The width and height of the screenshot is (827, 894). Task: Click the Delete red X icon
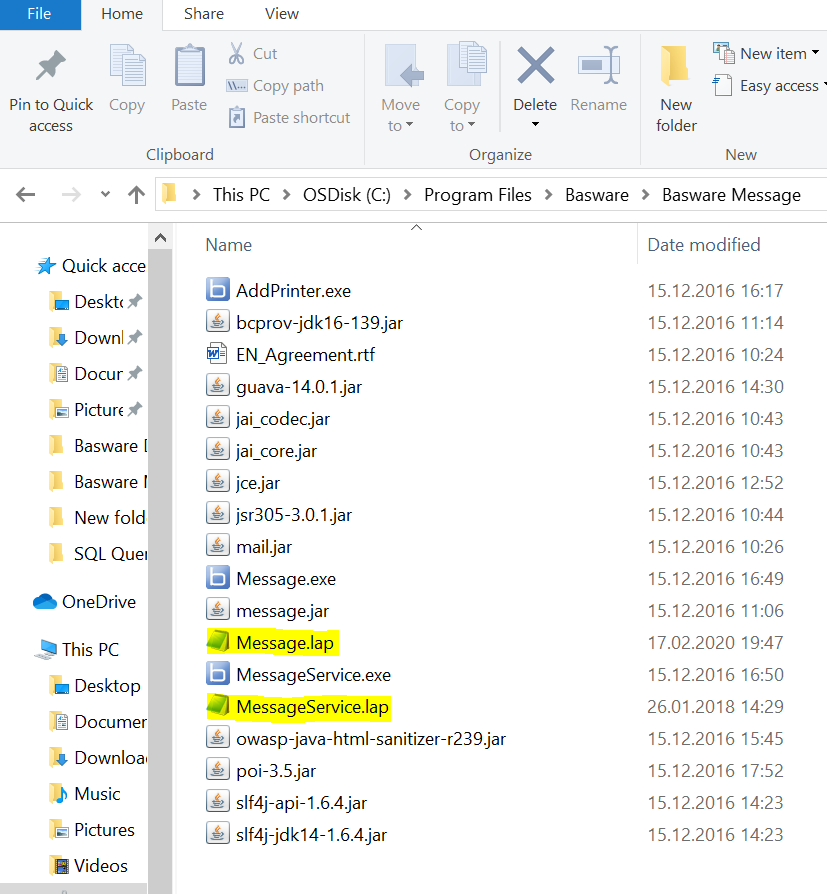(x=535, y=68)
